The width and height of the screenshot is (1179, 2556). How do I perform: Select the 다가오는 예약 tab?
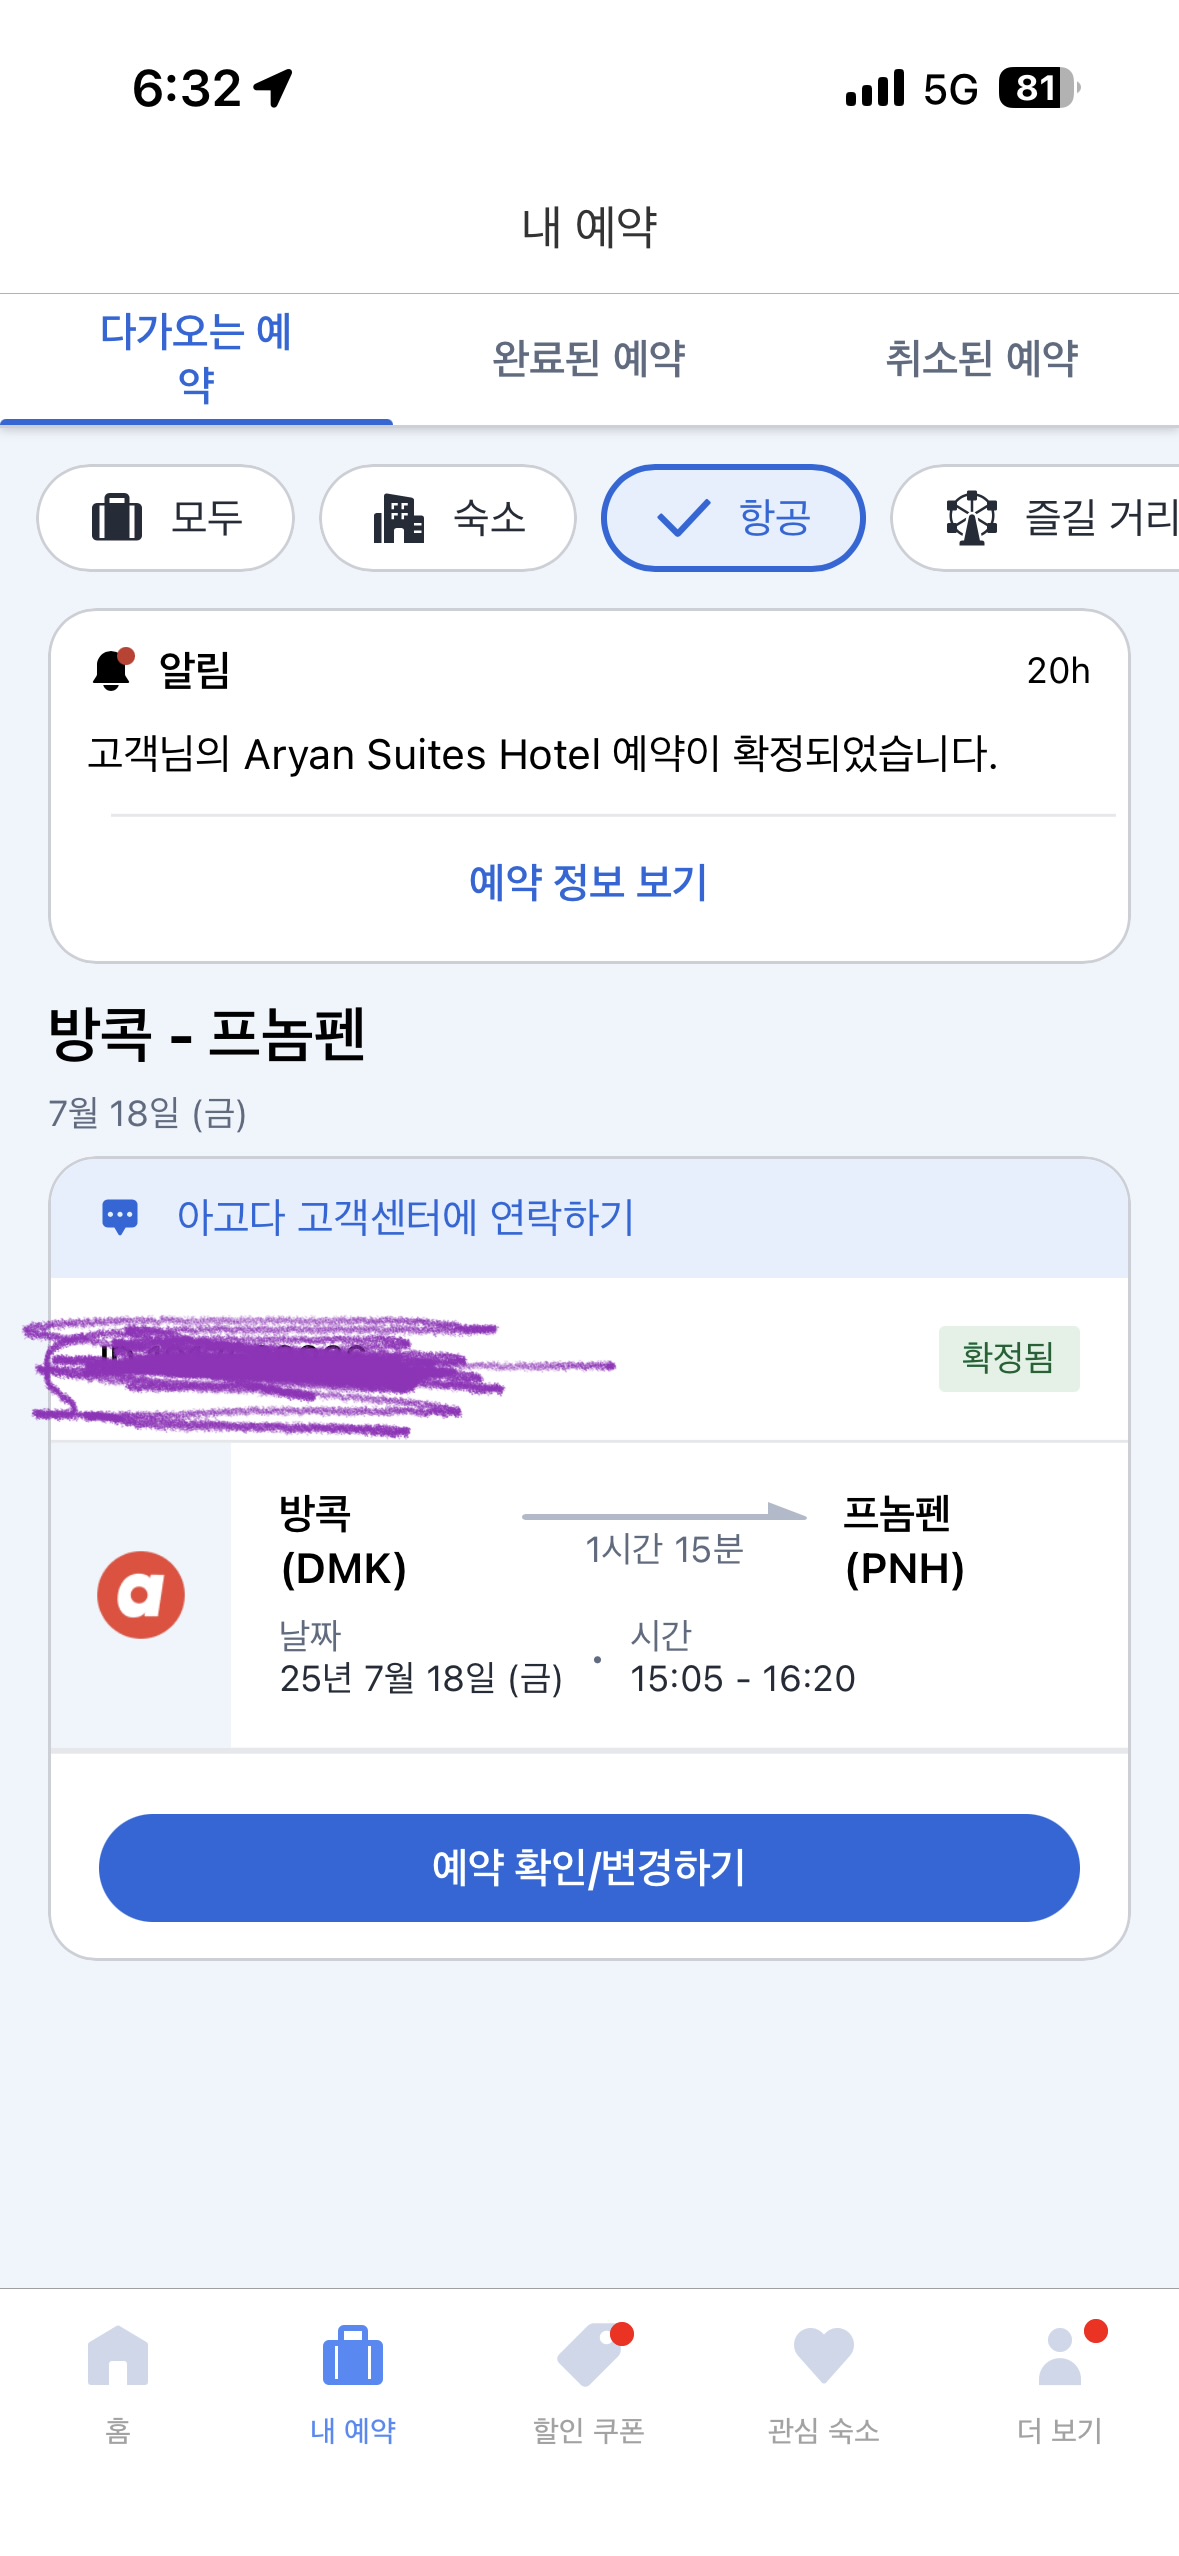point(196,358)
